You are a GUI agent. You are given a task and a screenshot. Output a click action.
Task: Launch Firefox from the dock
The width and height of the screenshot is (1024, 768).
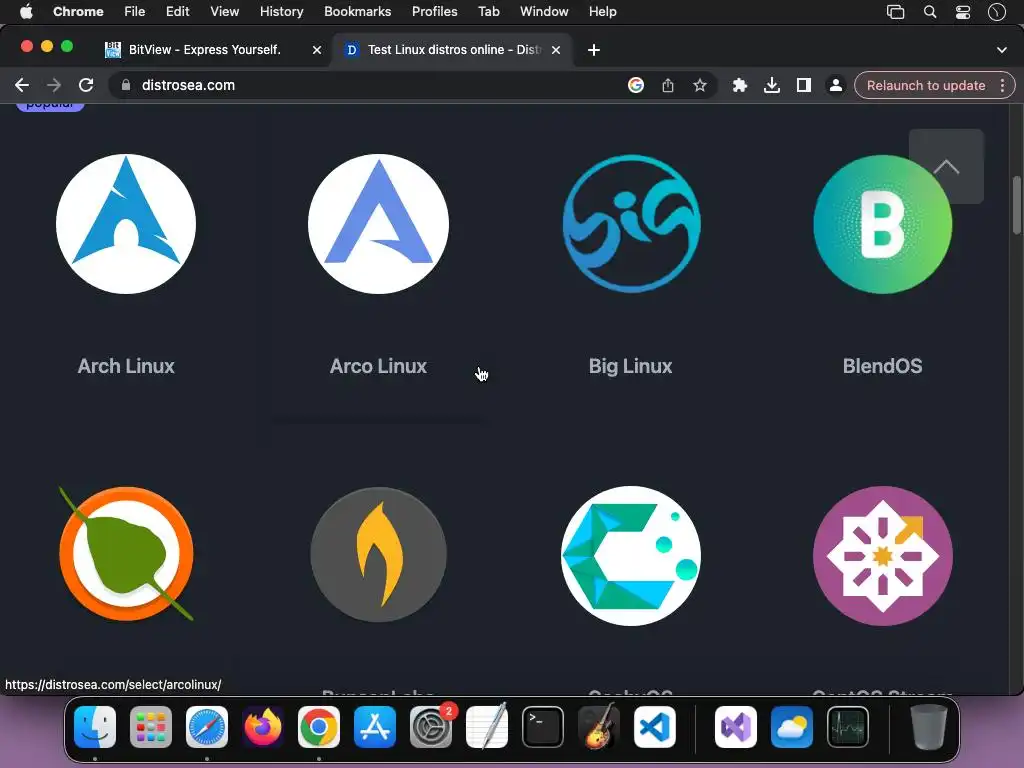(x=263, y=727)
